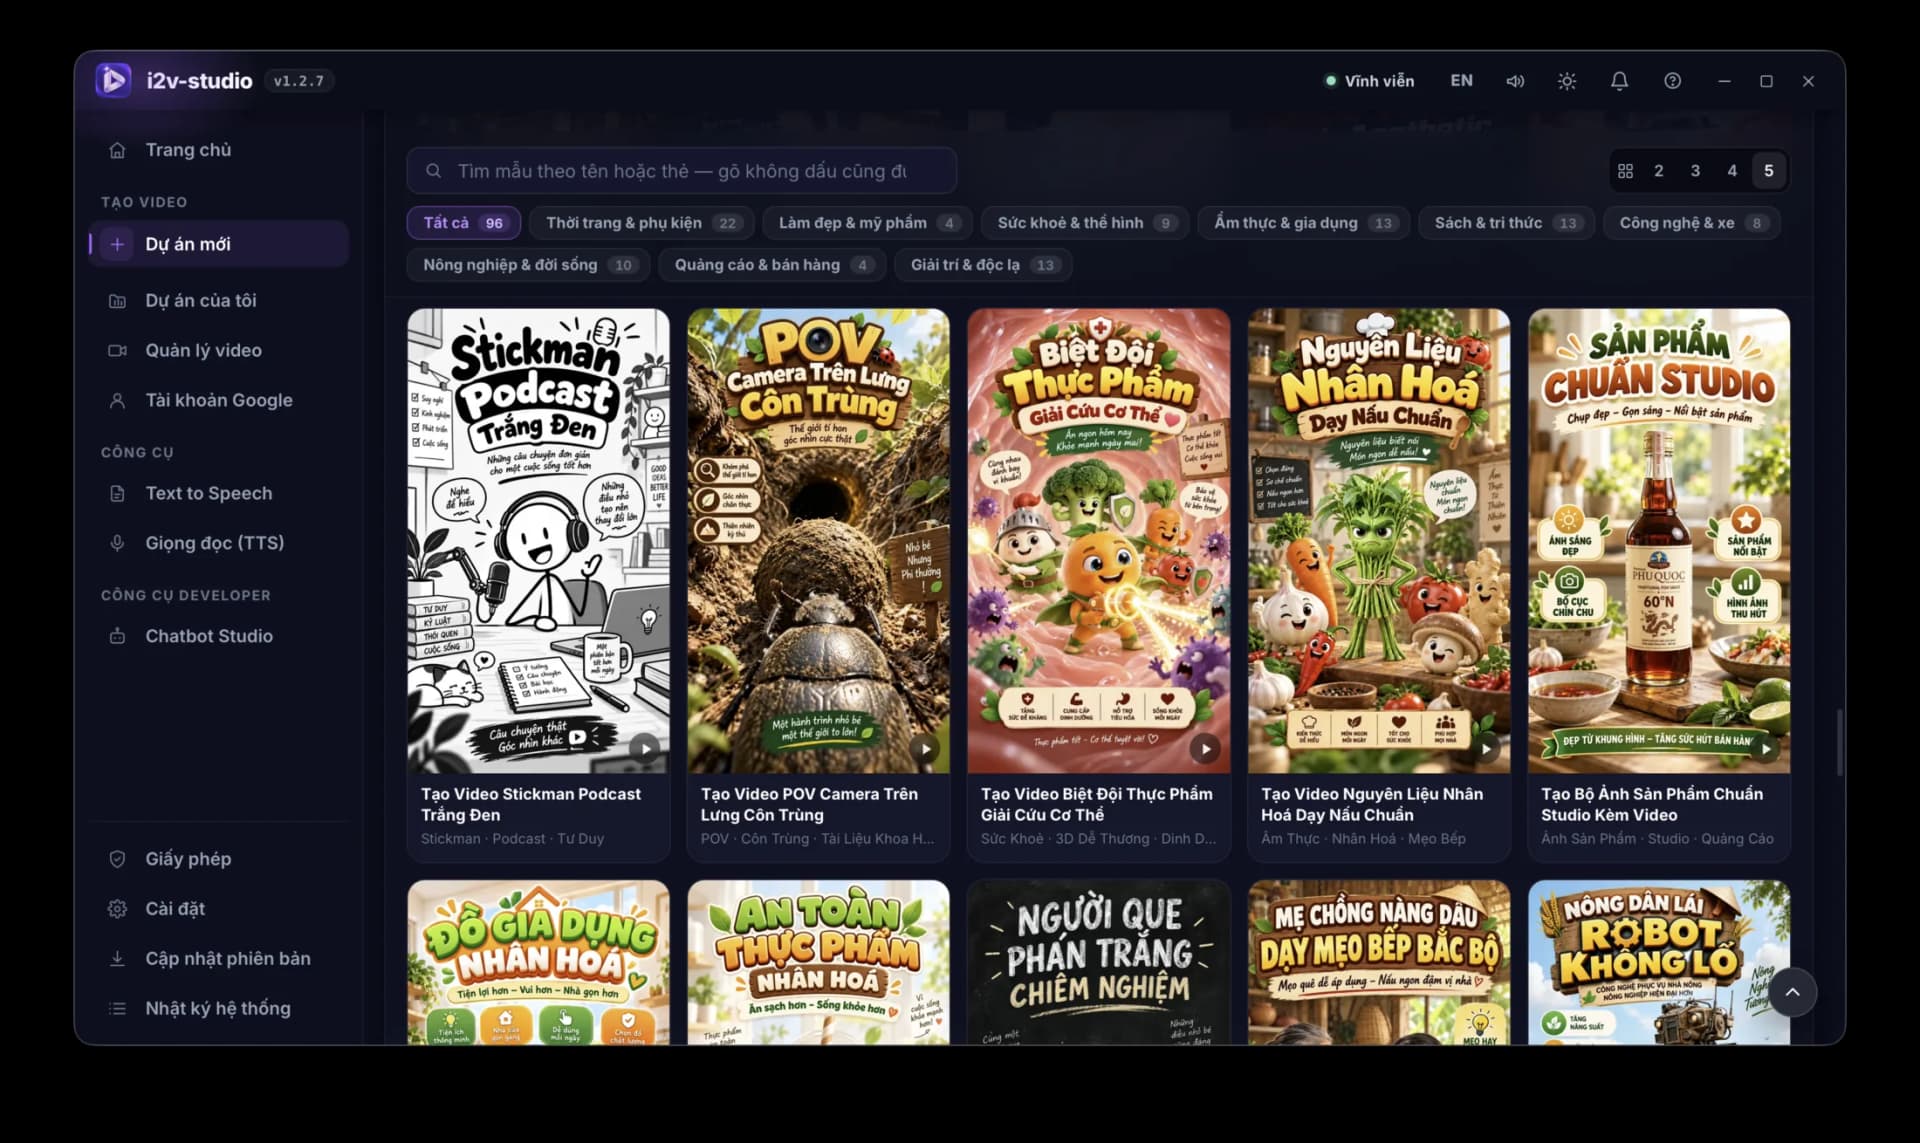Open the notifications bell

1619,81
